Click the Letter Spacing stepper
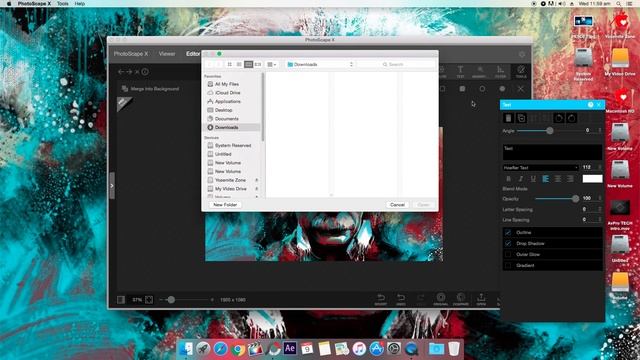Screen dimensions: 640x360 click(600, 209)
